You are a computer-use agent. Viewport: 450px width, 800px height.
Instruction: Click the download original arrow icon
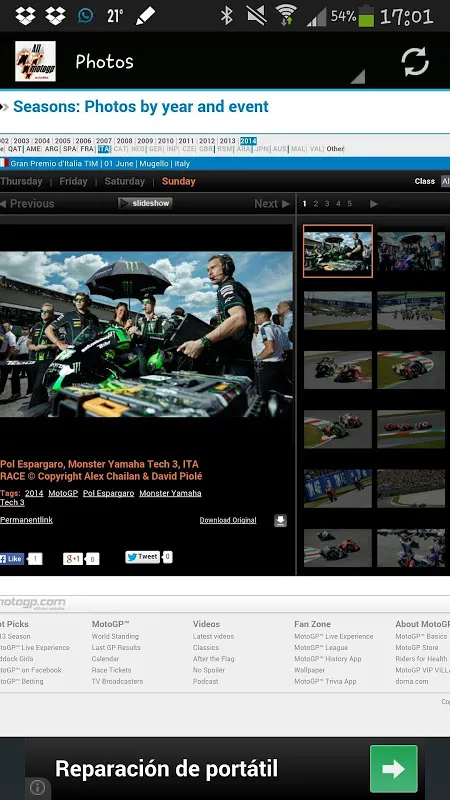(281, 520)
